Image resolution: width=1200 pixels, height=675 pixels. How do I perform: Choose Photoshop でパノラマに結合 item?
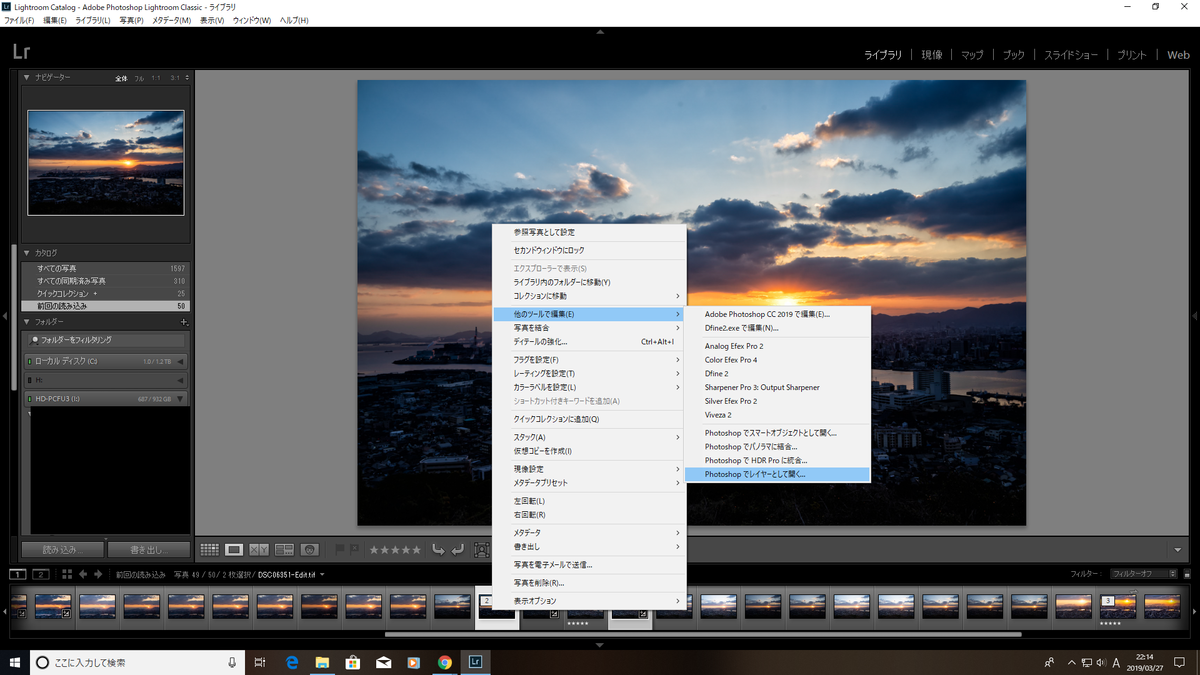point(778,447)
